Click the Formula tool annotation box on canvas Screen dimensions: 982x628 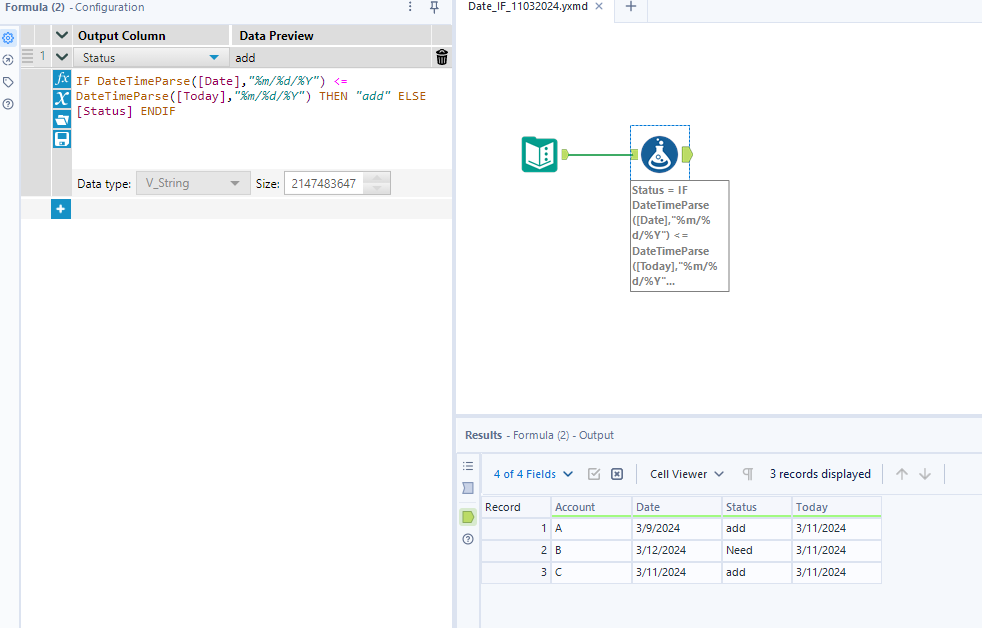coord(680,236)
